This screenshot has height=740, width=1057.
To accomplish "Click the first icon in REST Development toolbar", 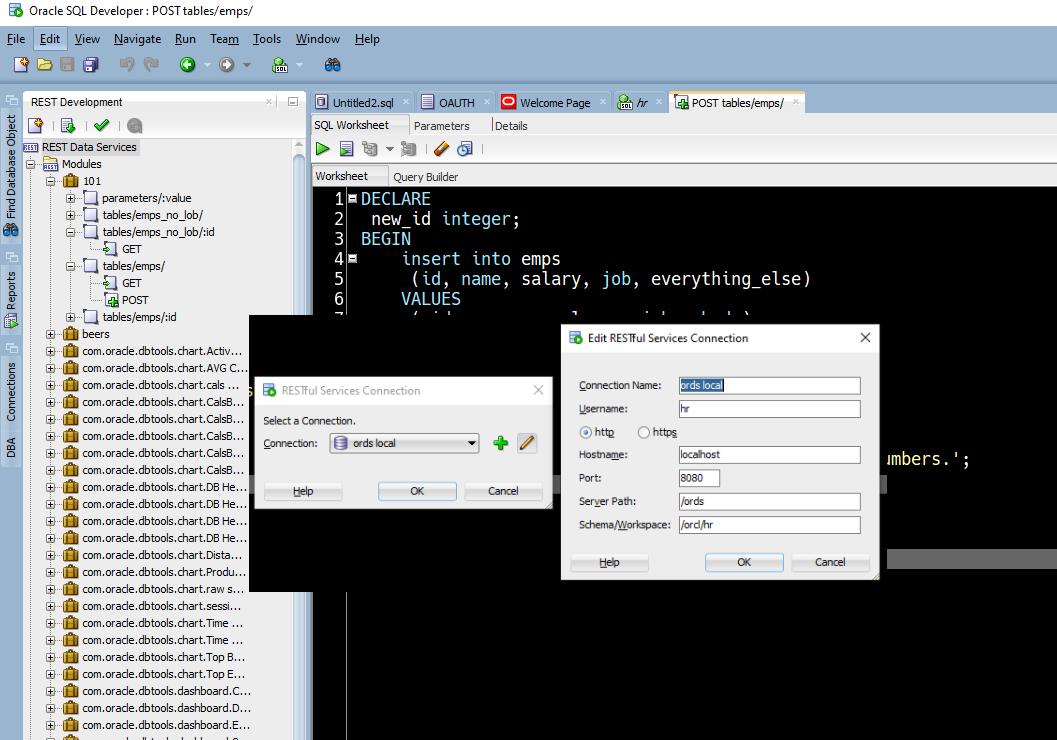I will [36, 125].
